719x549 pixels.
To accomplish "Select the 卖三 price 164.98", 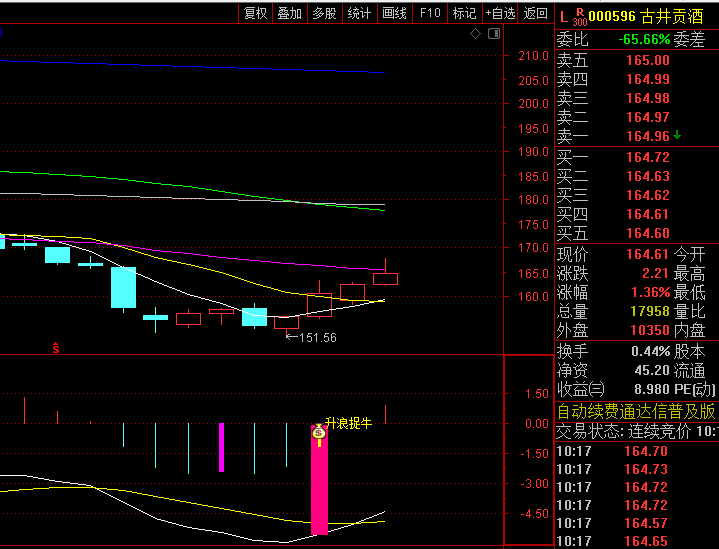I will coord(648,98).
